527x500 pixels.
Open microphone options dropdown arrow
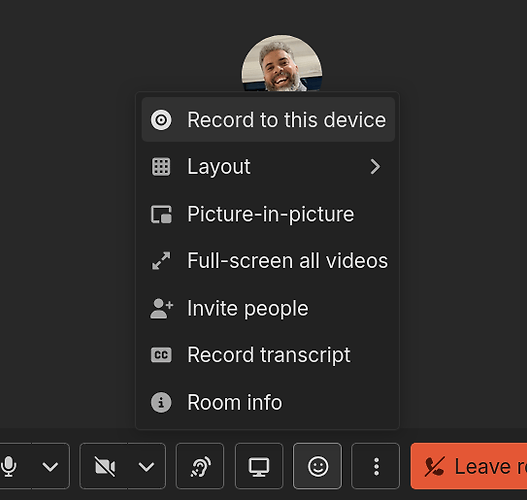coord(50,466)
